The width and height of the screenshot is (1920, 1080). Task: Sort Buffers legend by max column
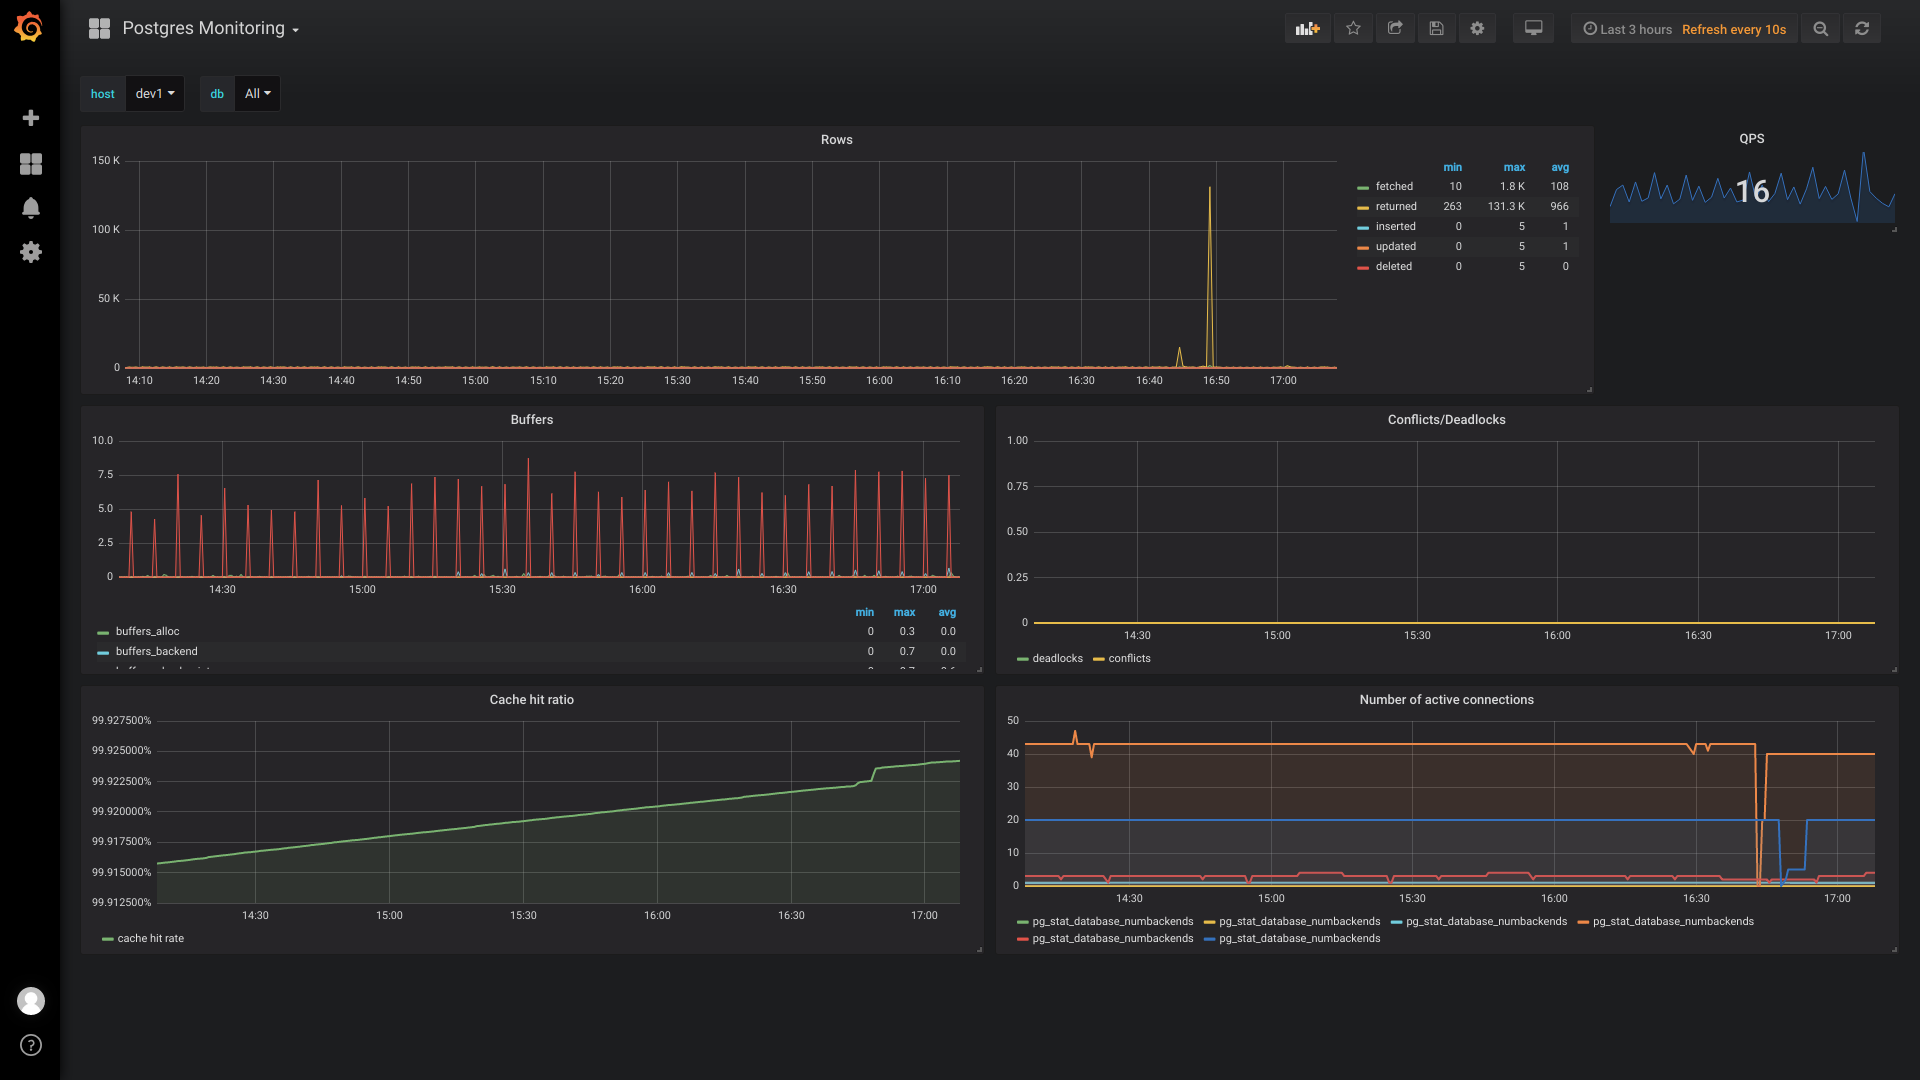coord(904,612)
